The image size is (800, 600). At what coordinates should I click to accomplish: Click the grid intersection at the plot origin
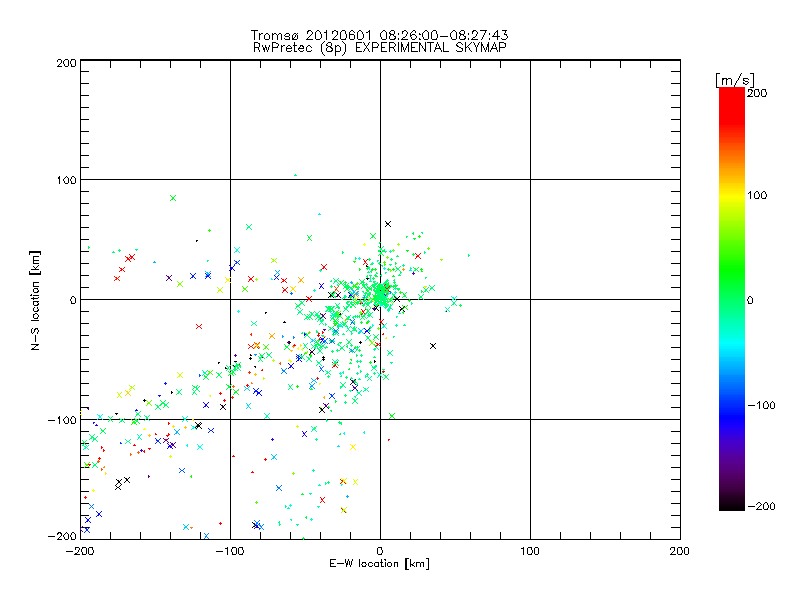click(380, 299)
